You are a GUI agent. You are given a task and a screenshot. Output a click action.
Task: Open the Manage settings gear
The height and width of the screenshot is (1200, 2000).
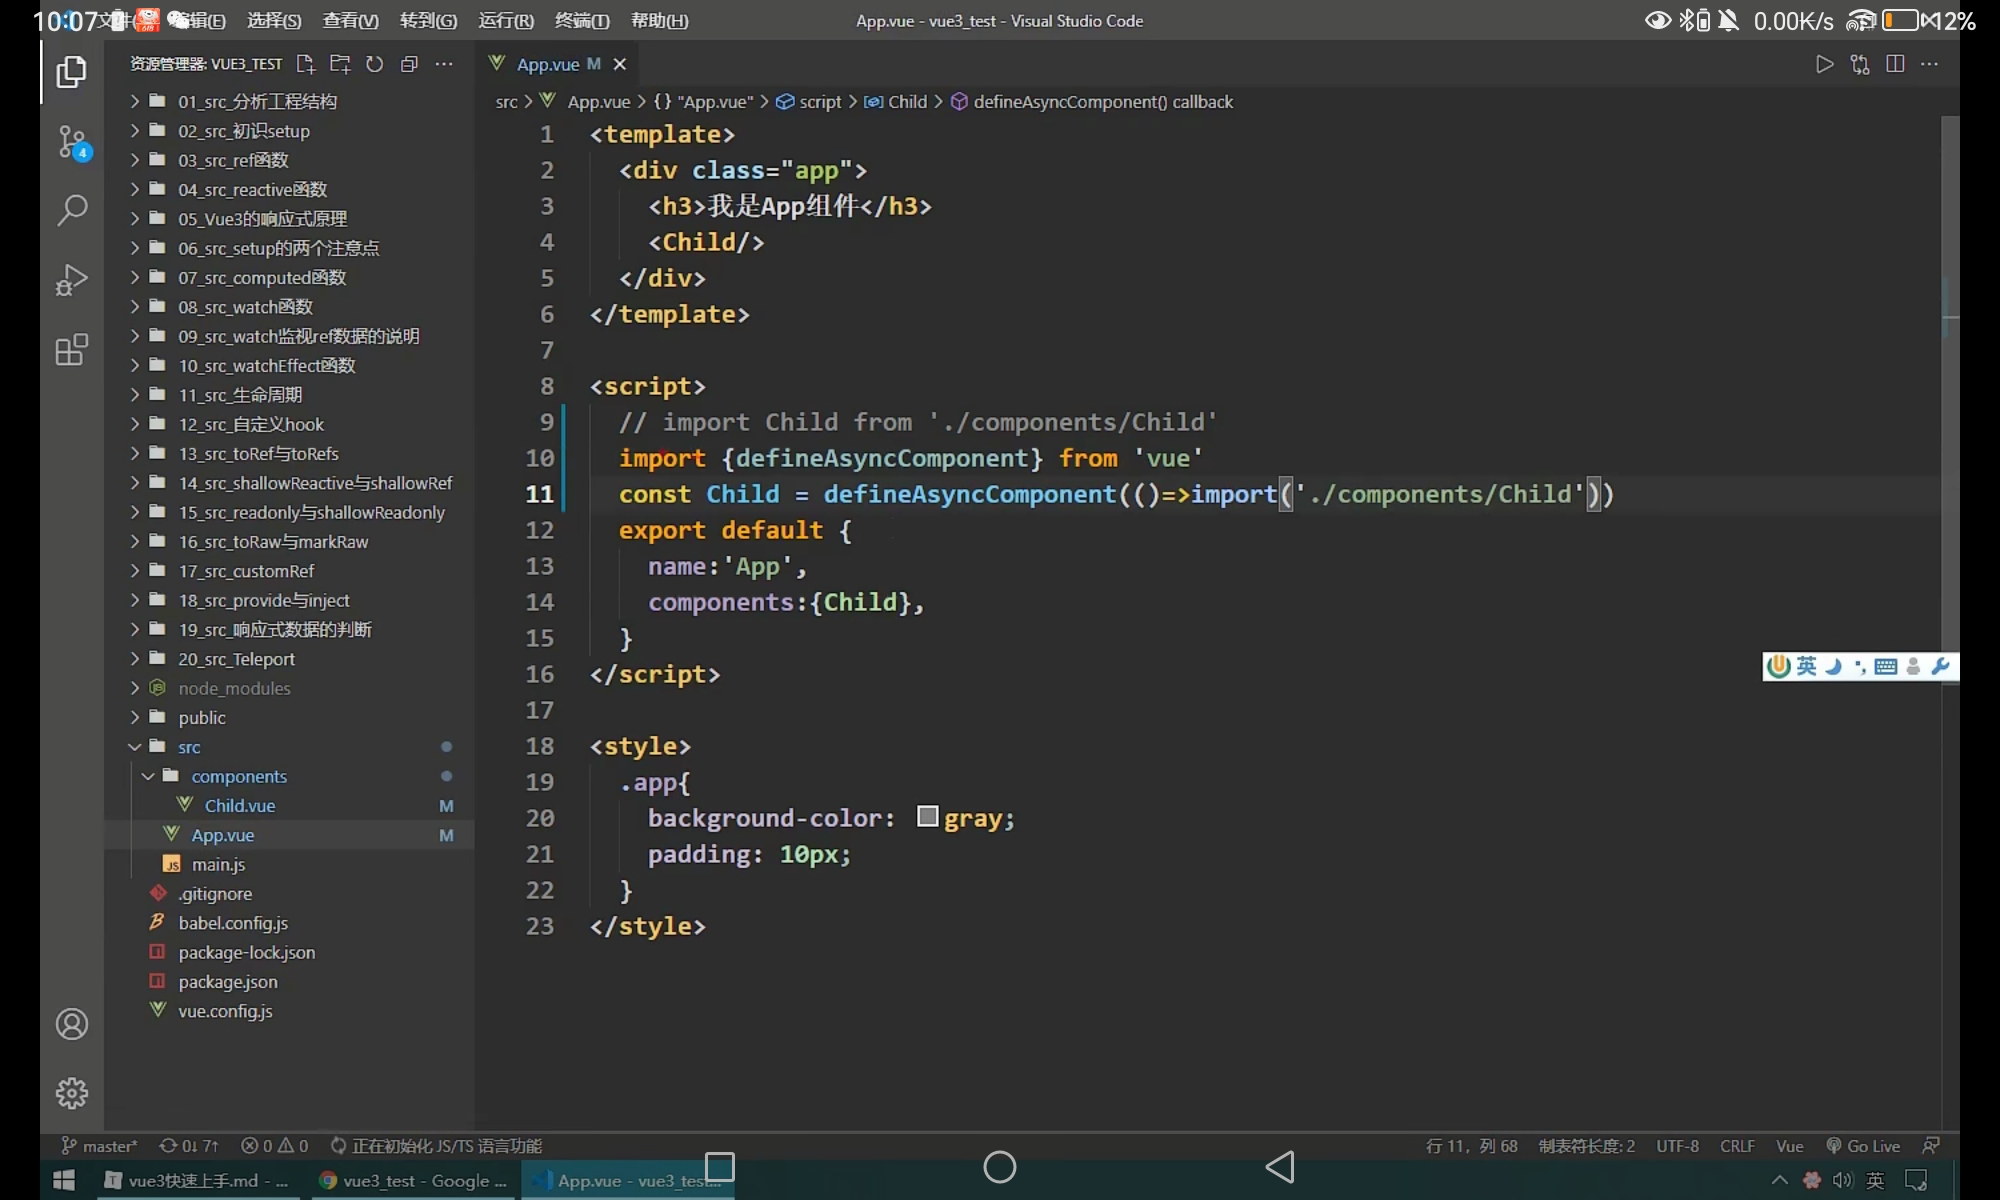tap(72, 1093)
